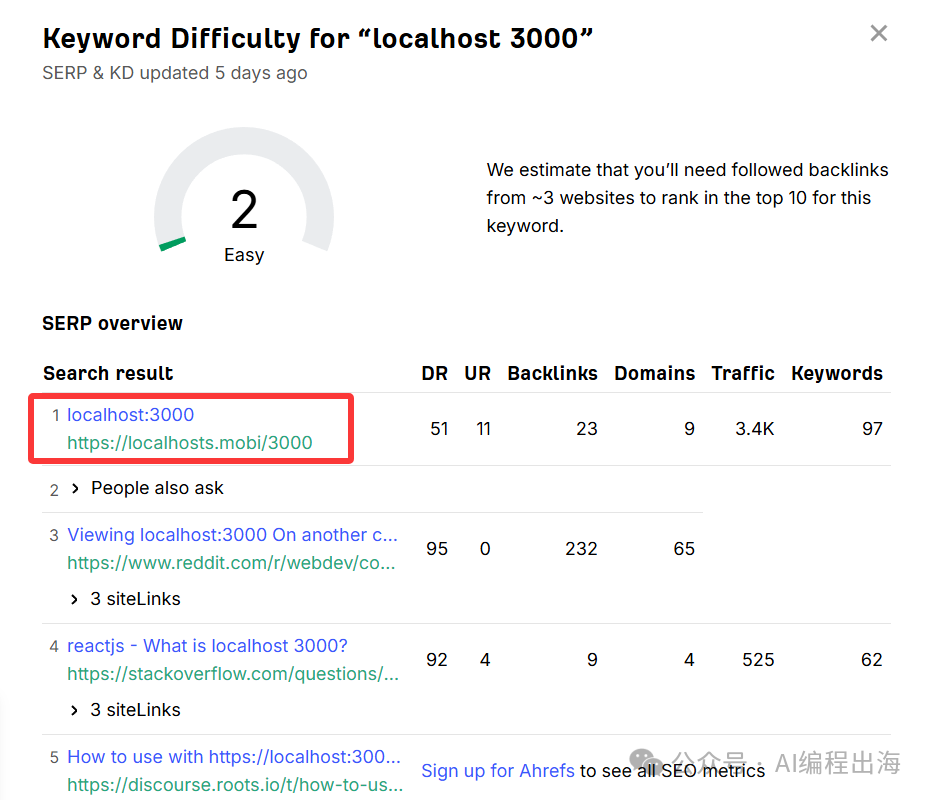Click the Traffic column header
This screenshot has height=800, width=930.
743,373
